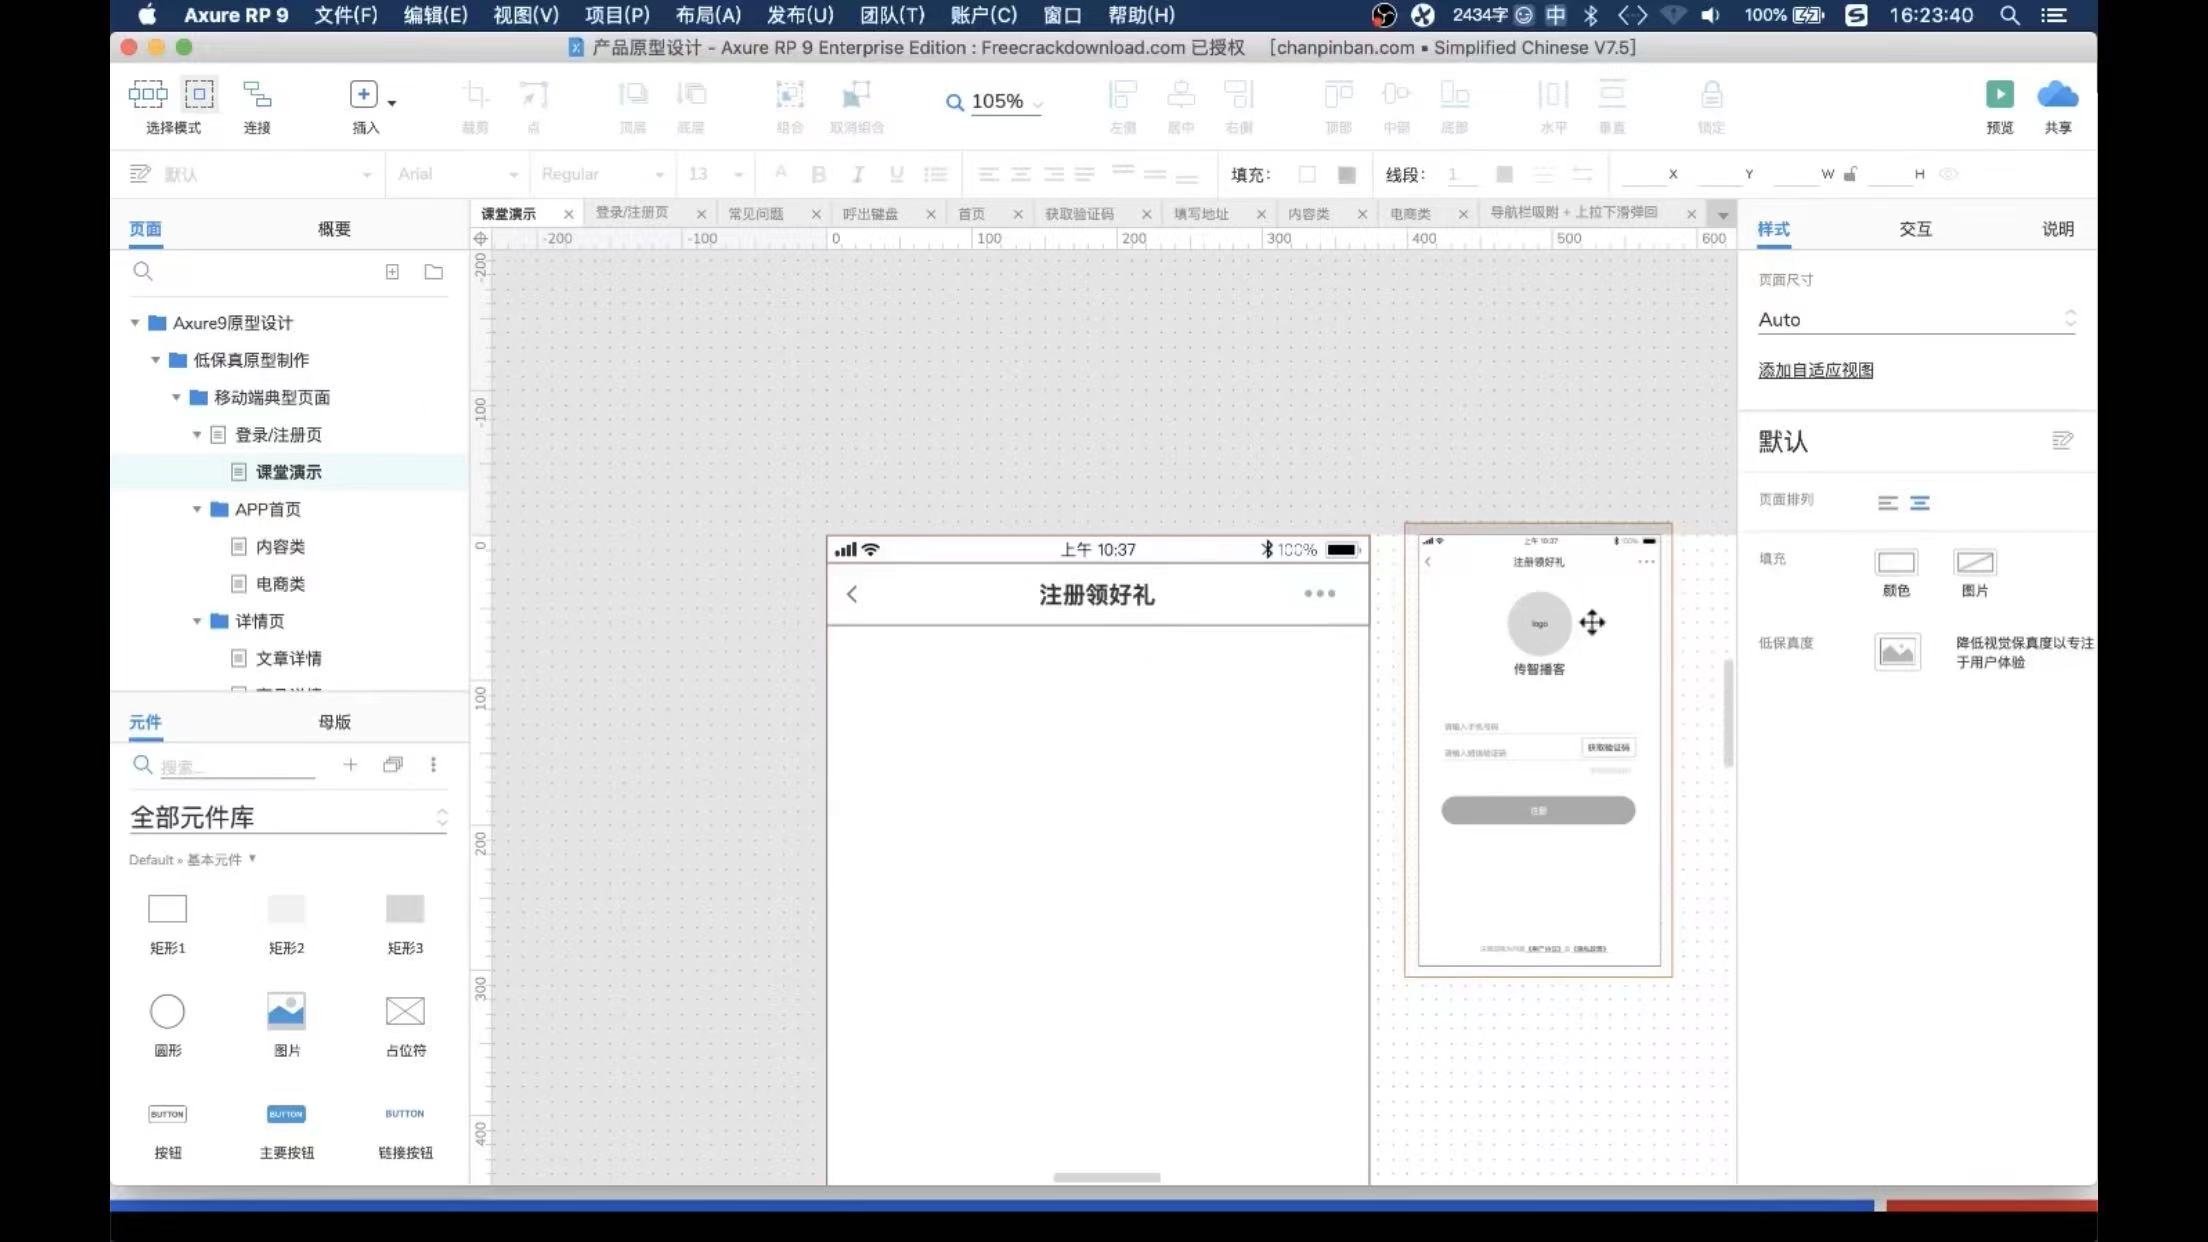Set page alignment to left
2208x1242 pixels.
coord(1887,503)
